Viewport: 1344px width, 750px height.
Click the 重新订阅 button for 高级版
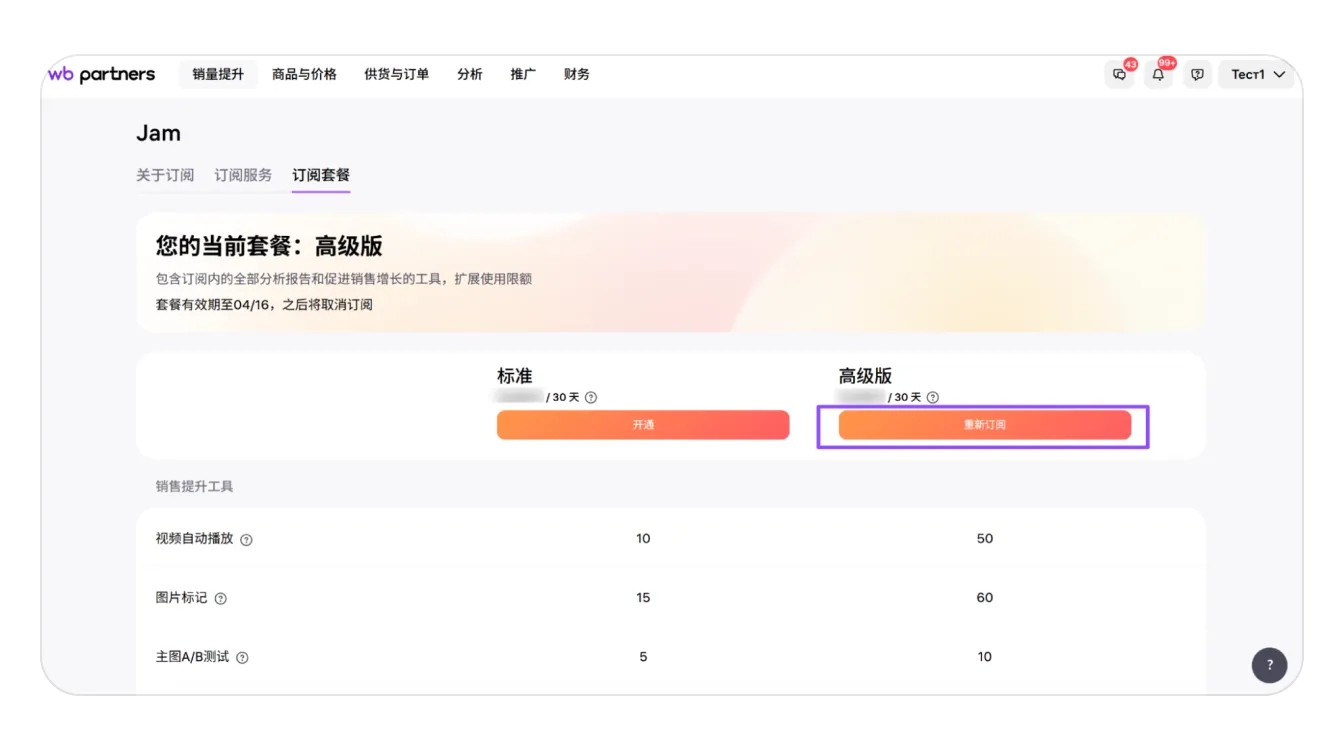[985, 425]
